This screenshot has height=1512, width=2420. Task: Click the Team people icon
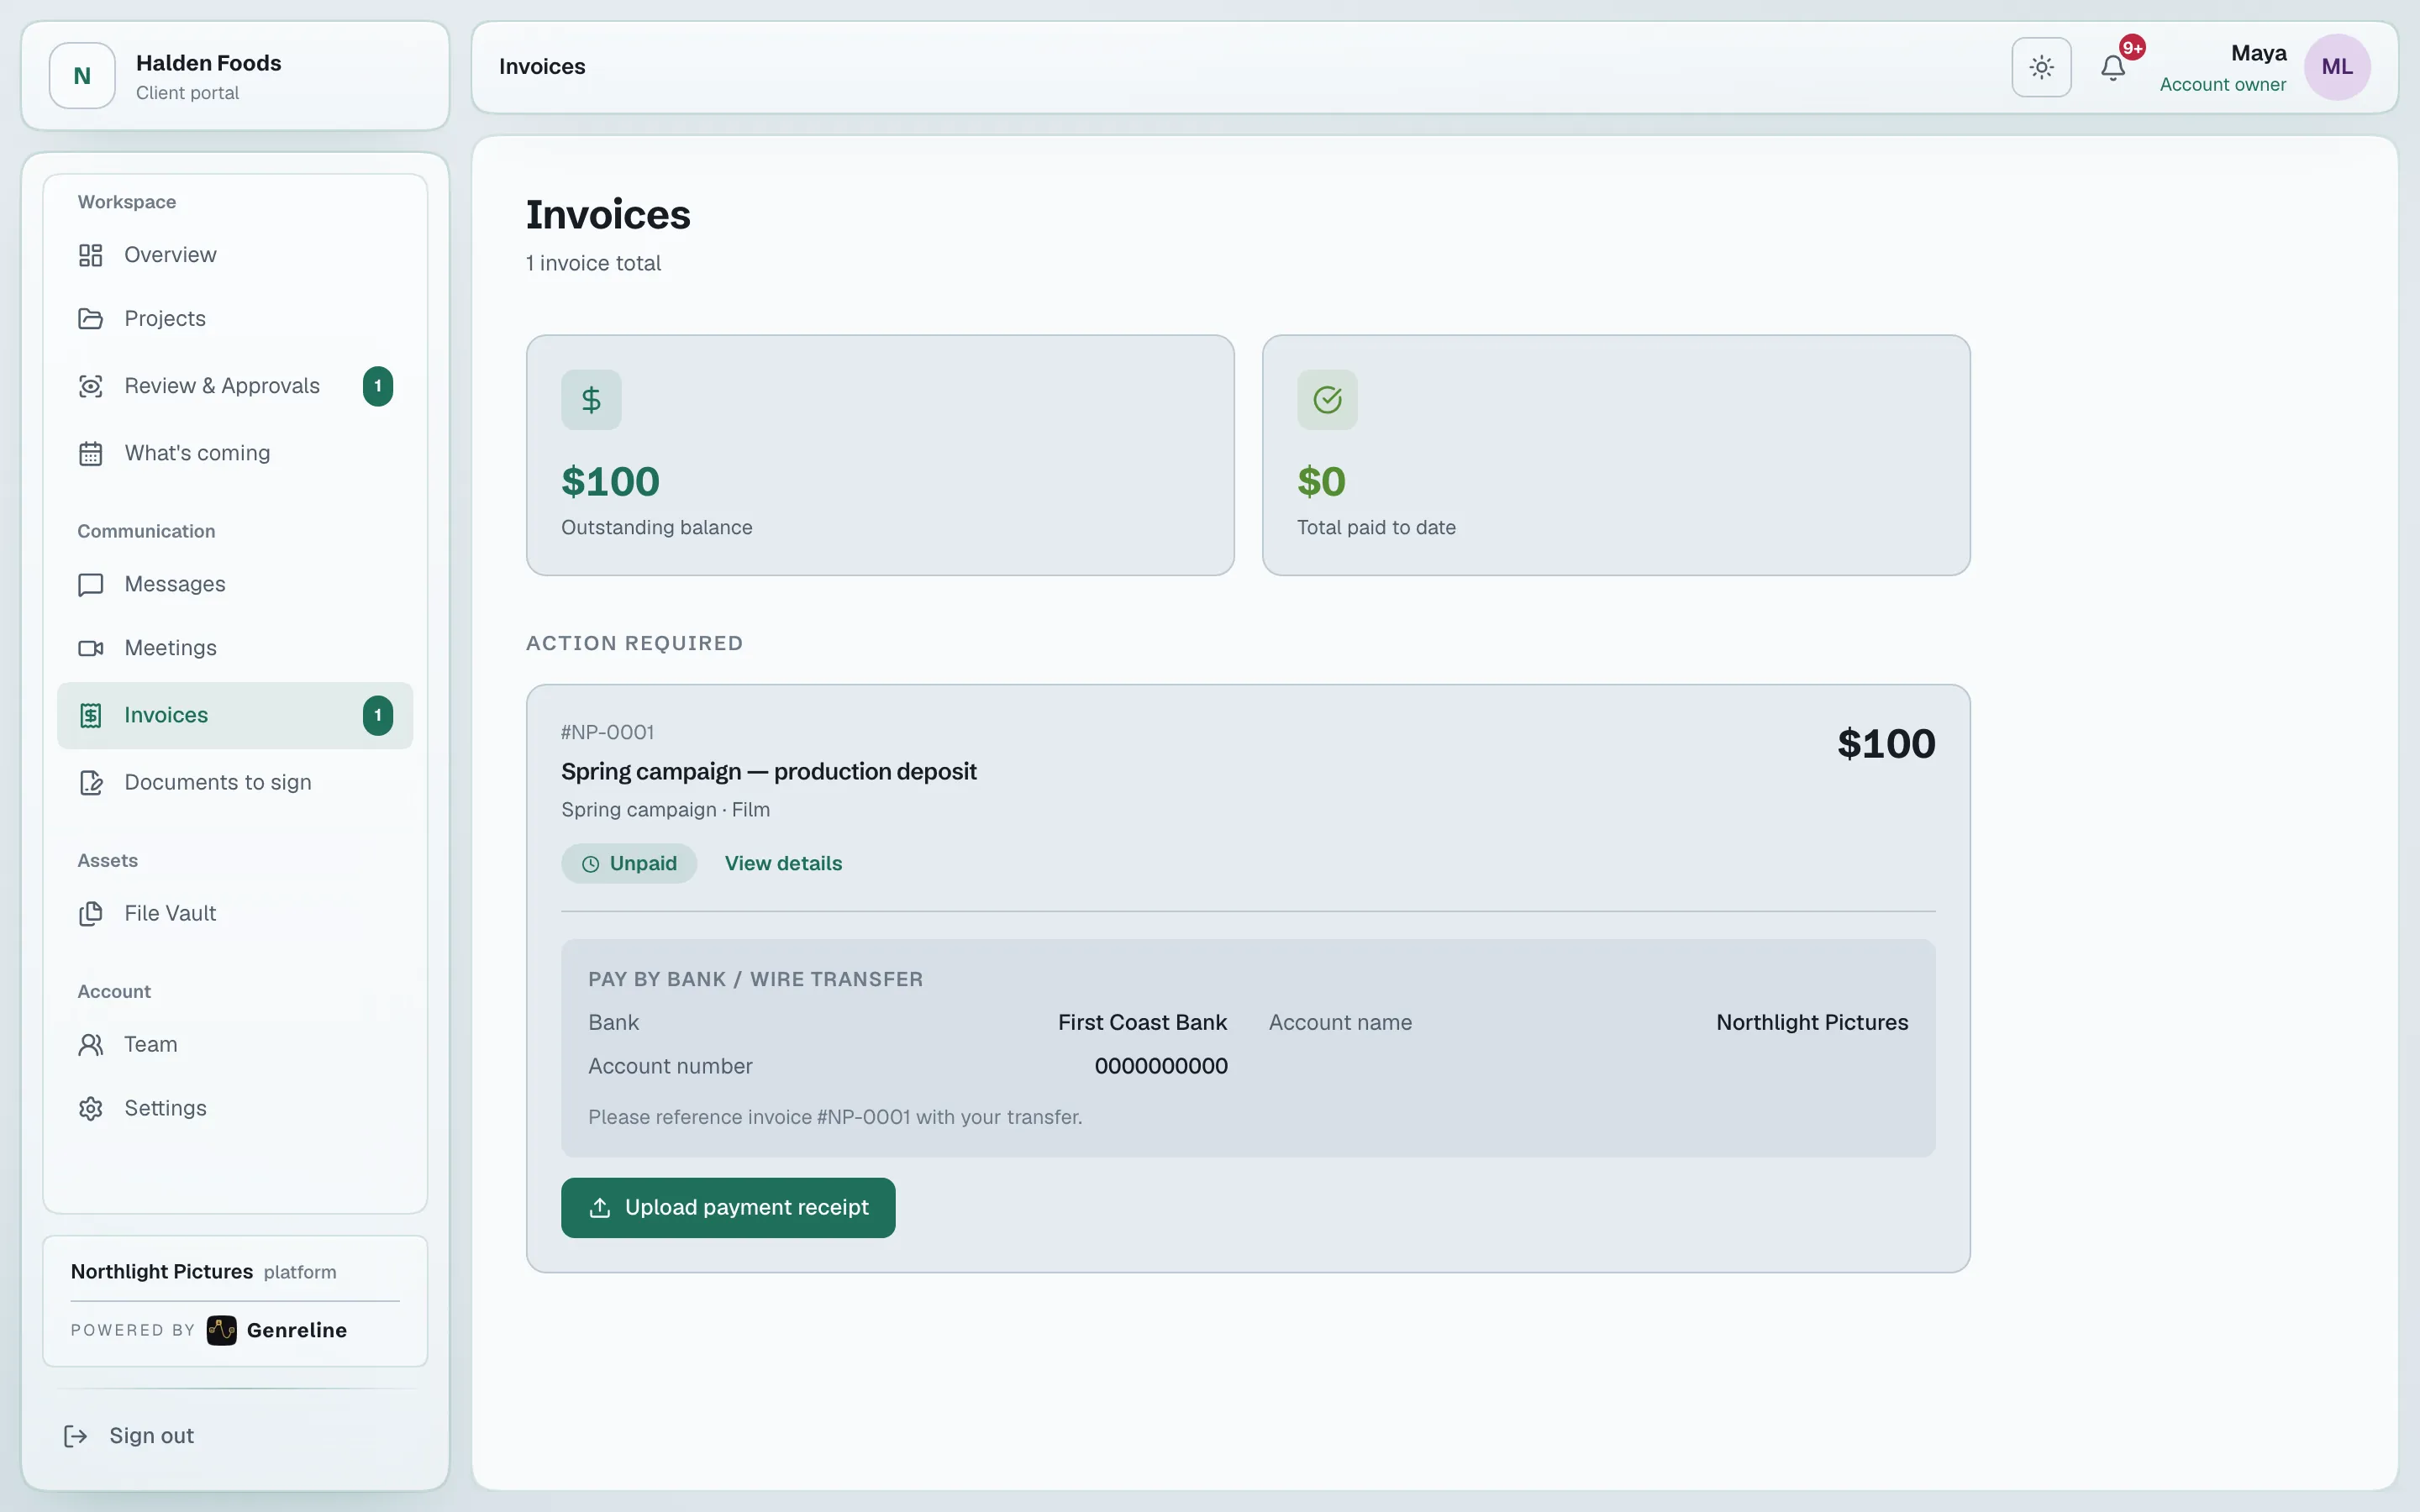click(x=91, y=1044)
